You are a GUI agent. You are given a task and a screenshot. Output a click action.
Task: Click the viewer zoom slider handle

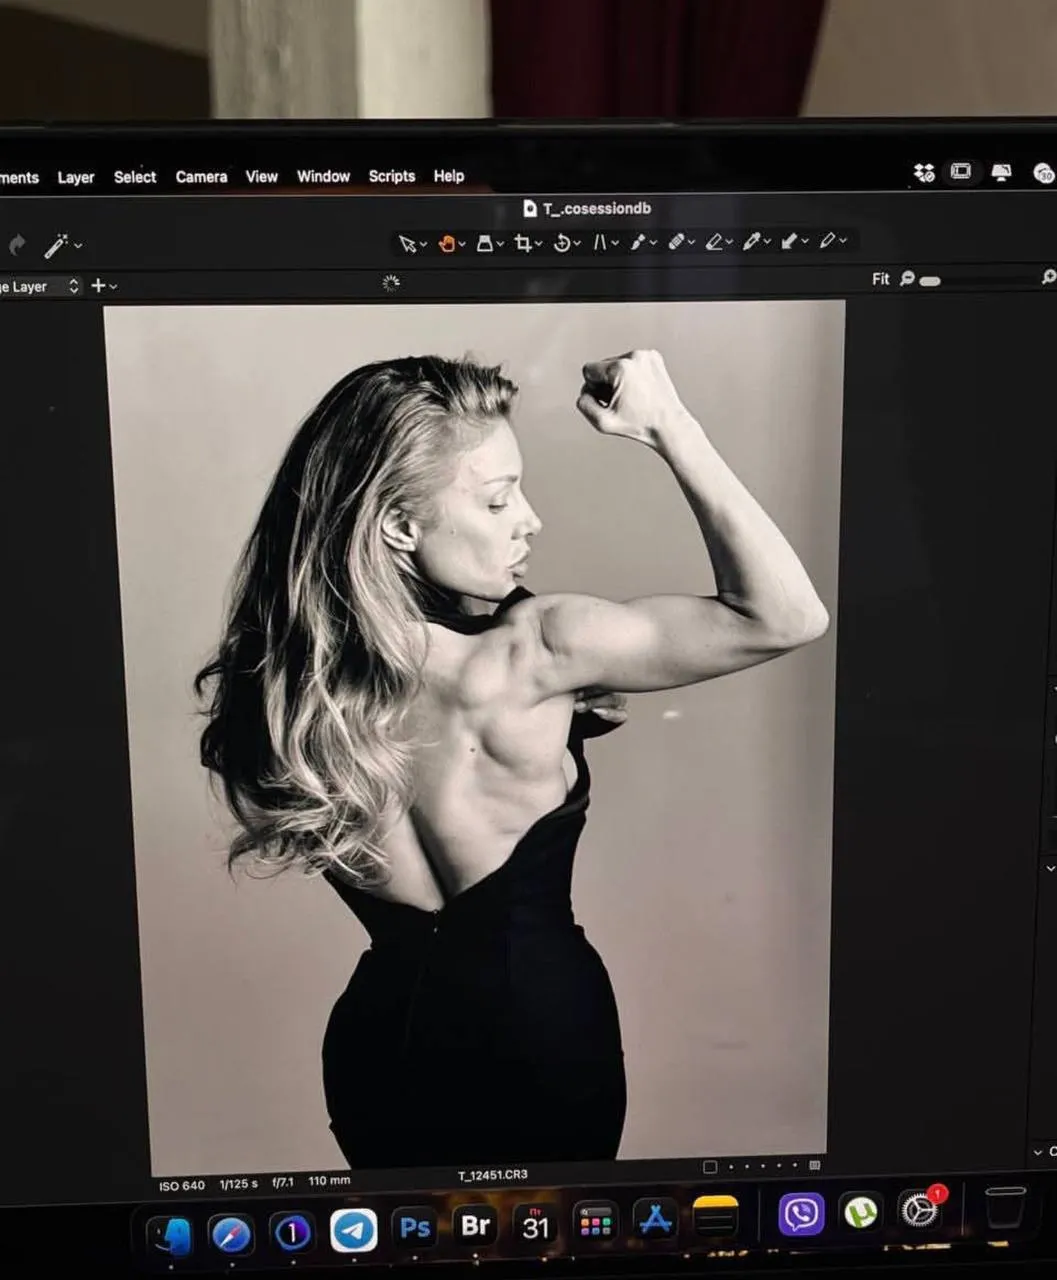click(930, 281)
